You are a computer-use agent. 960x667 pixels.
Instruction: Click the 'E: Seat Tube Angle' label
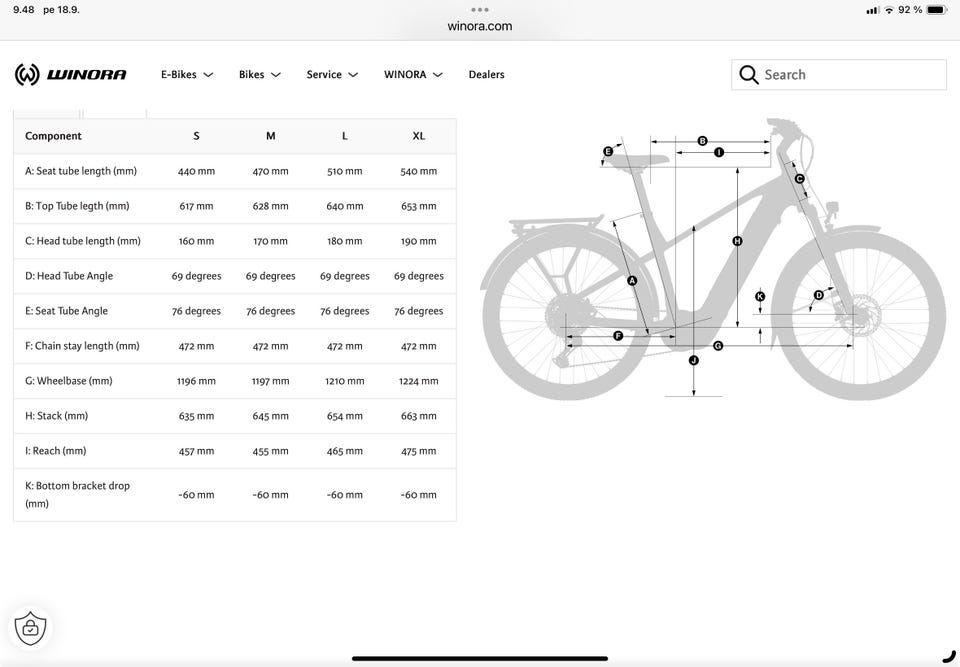pos(66,311)
